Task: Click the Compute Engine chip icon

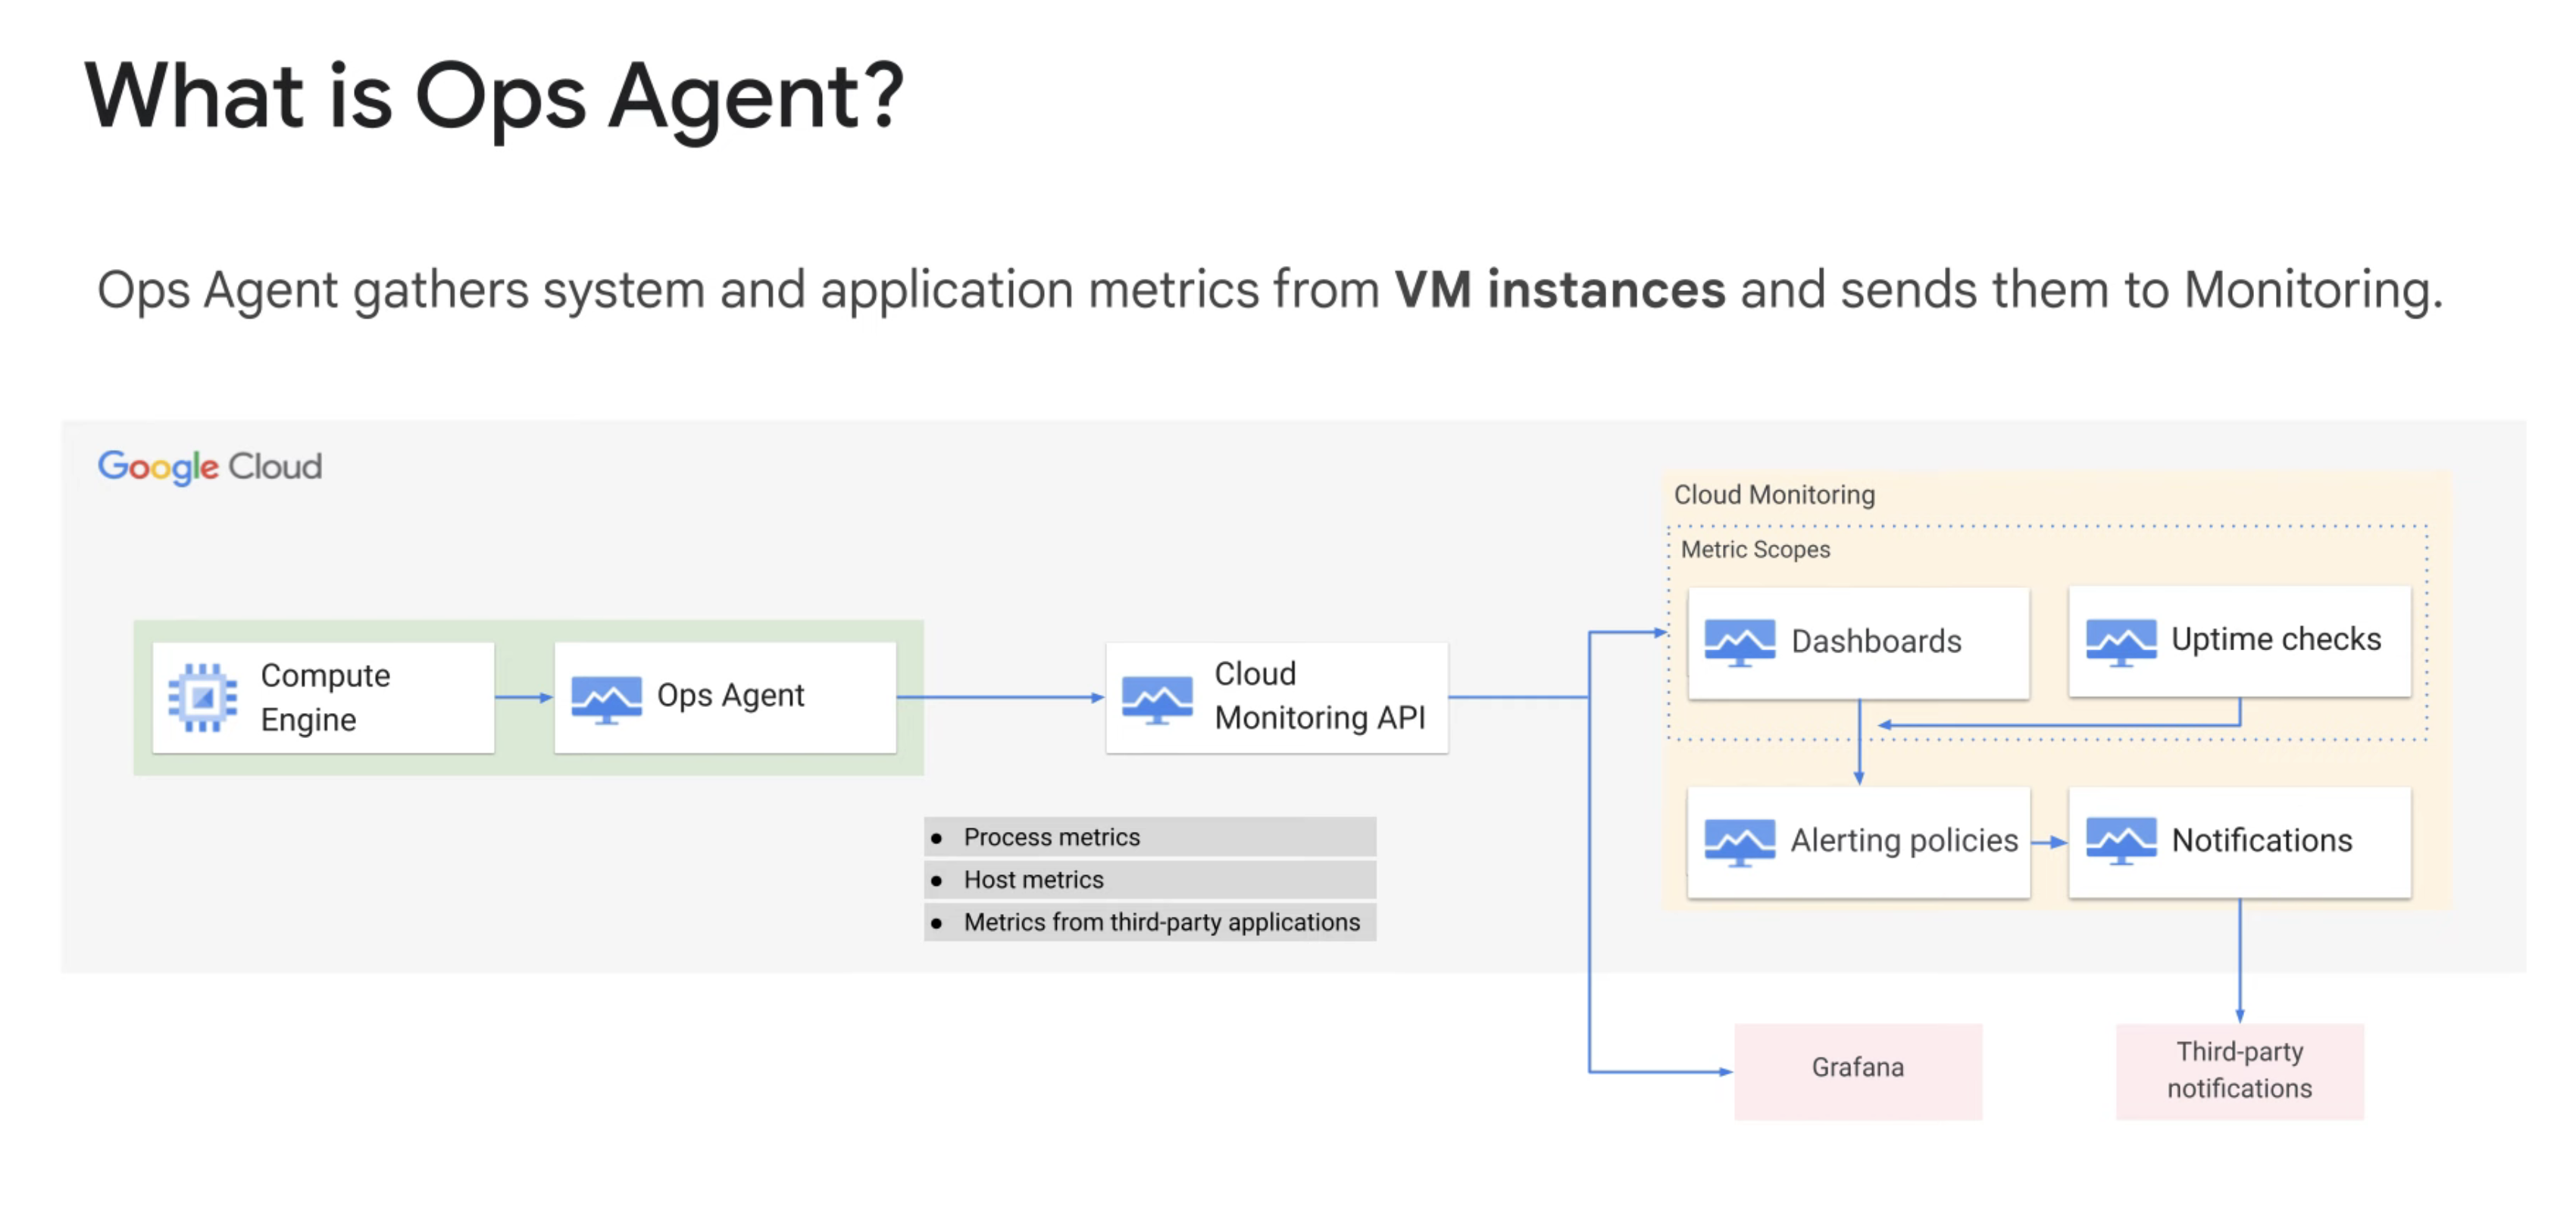Action: [x=203, y=697]
